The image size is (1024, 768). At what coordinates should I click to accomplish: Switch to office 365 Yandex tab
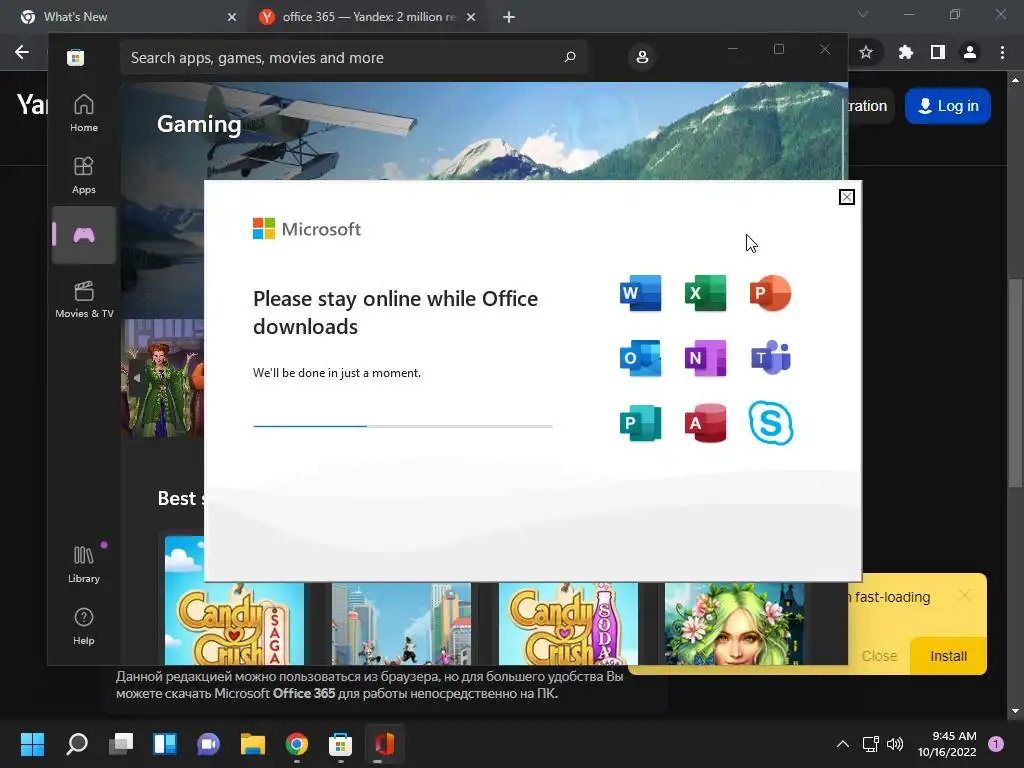(x=366, y=17)
